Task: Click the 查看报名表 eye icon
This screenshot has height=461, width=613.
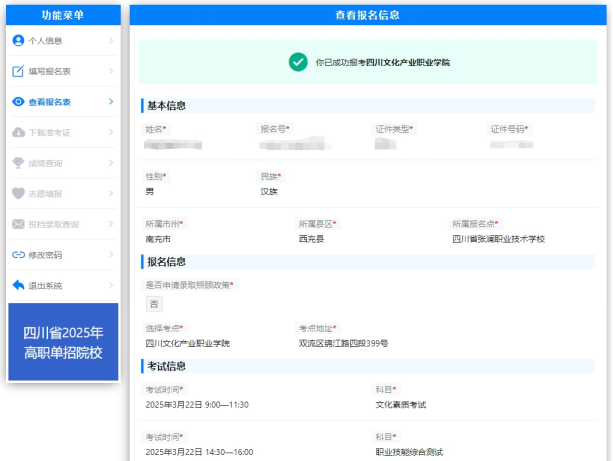Action: (18, 102)
